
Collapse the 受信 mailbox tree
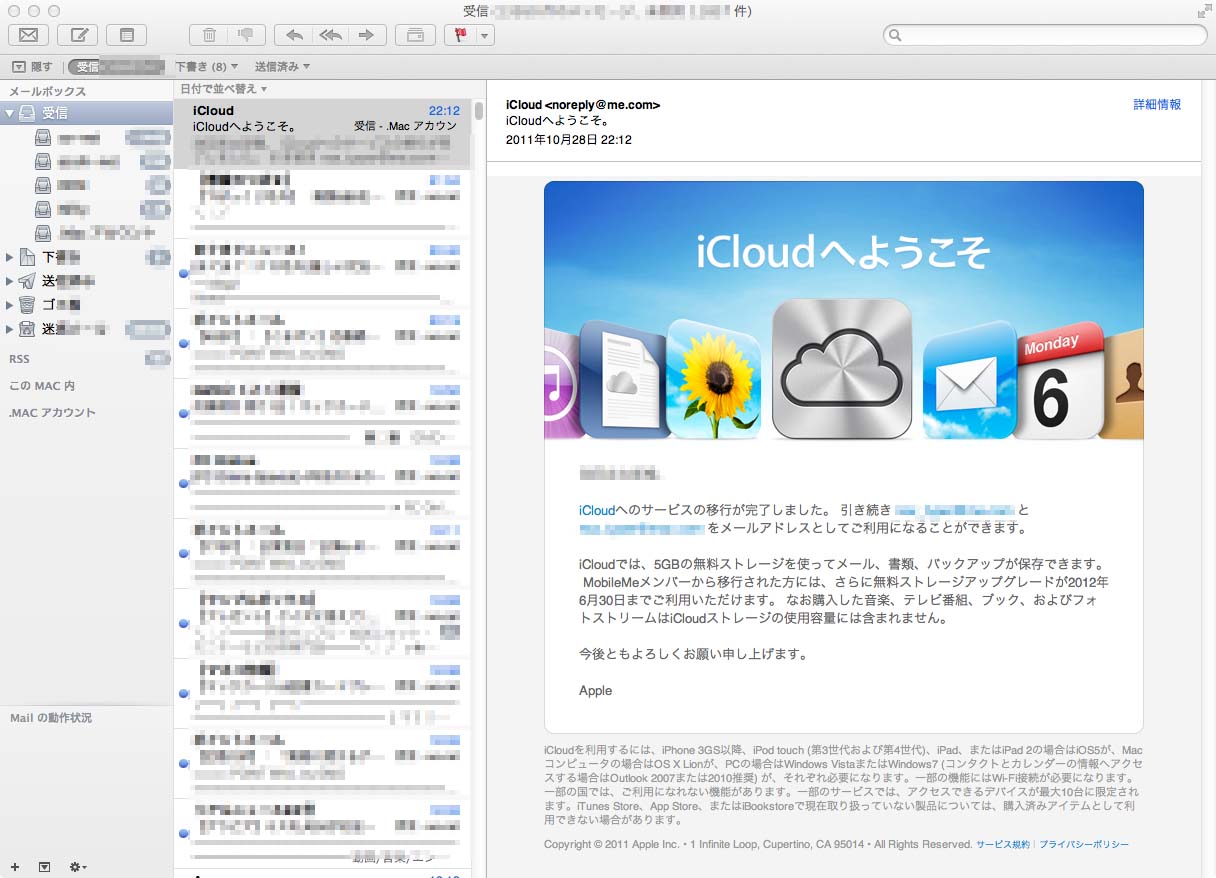point(10,113)
